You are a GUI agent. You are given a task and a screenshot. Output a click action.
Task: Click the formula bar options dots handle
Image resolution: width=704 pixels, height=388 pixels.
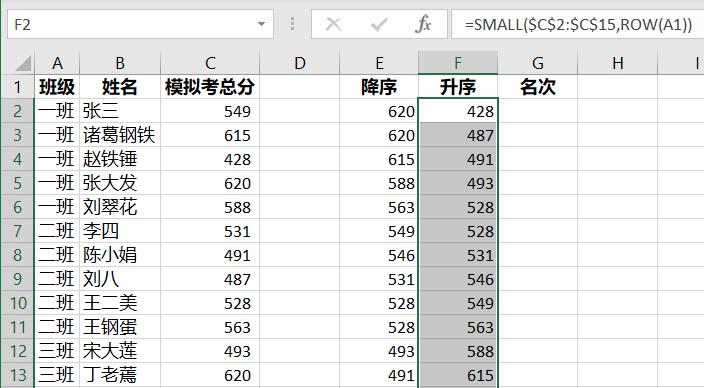tap(292, 24)
